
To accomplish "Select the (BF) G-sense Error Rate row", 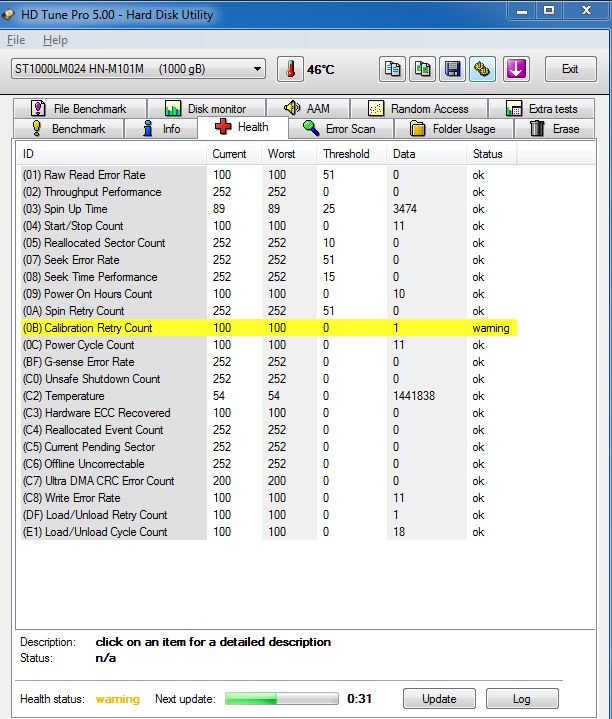I will 269,362.
